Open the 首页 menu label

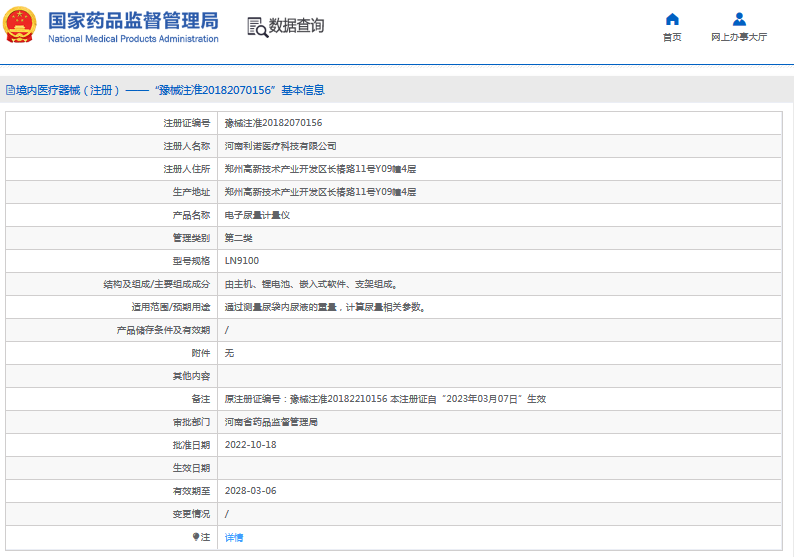pos(672,37)
